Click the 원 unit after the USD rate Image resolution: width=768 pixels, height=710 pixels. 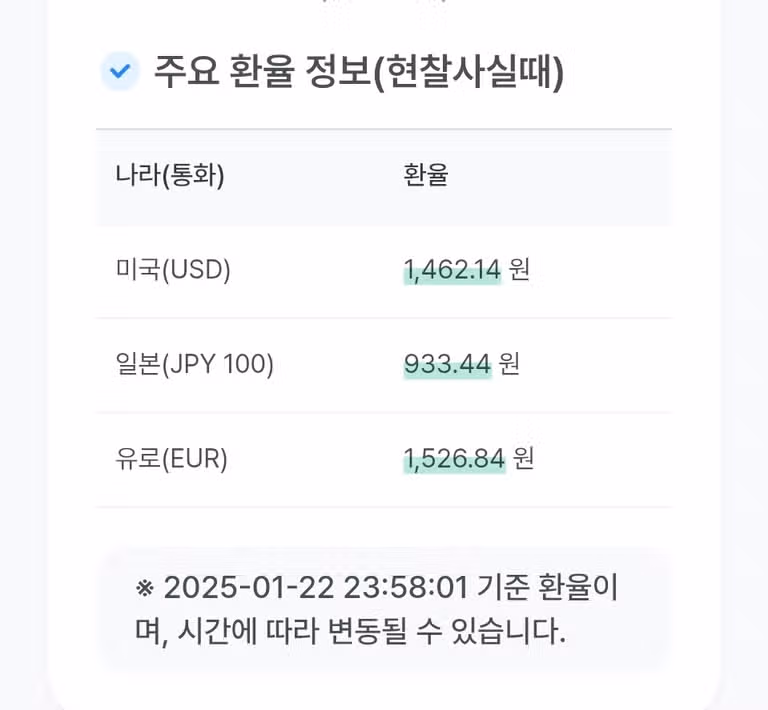click(519, 269)
